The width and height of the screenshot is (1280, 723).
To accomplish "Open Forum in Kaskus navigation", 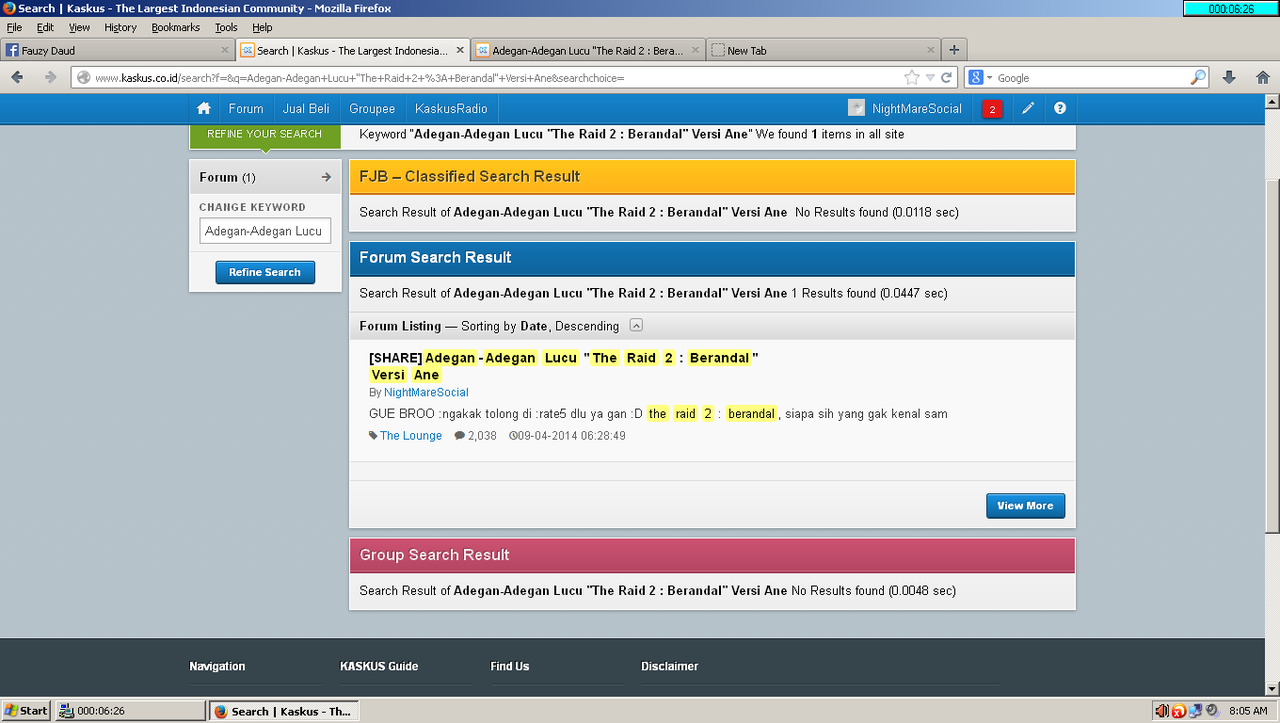I will [246, 109].
